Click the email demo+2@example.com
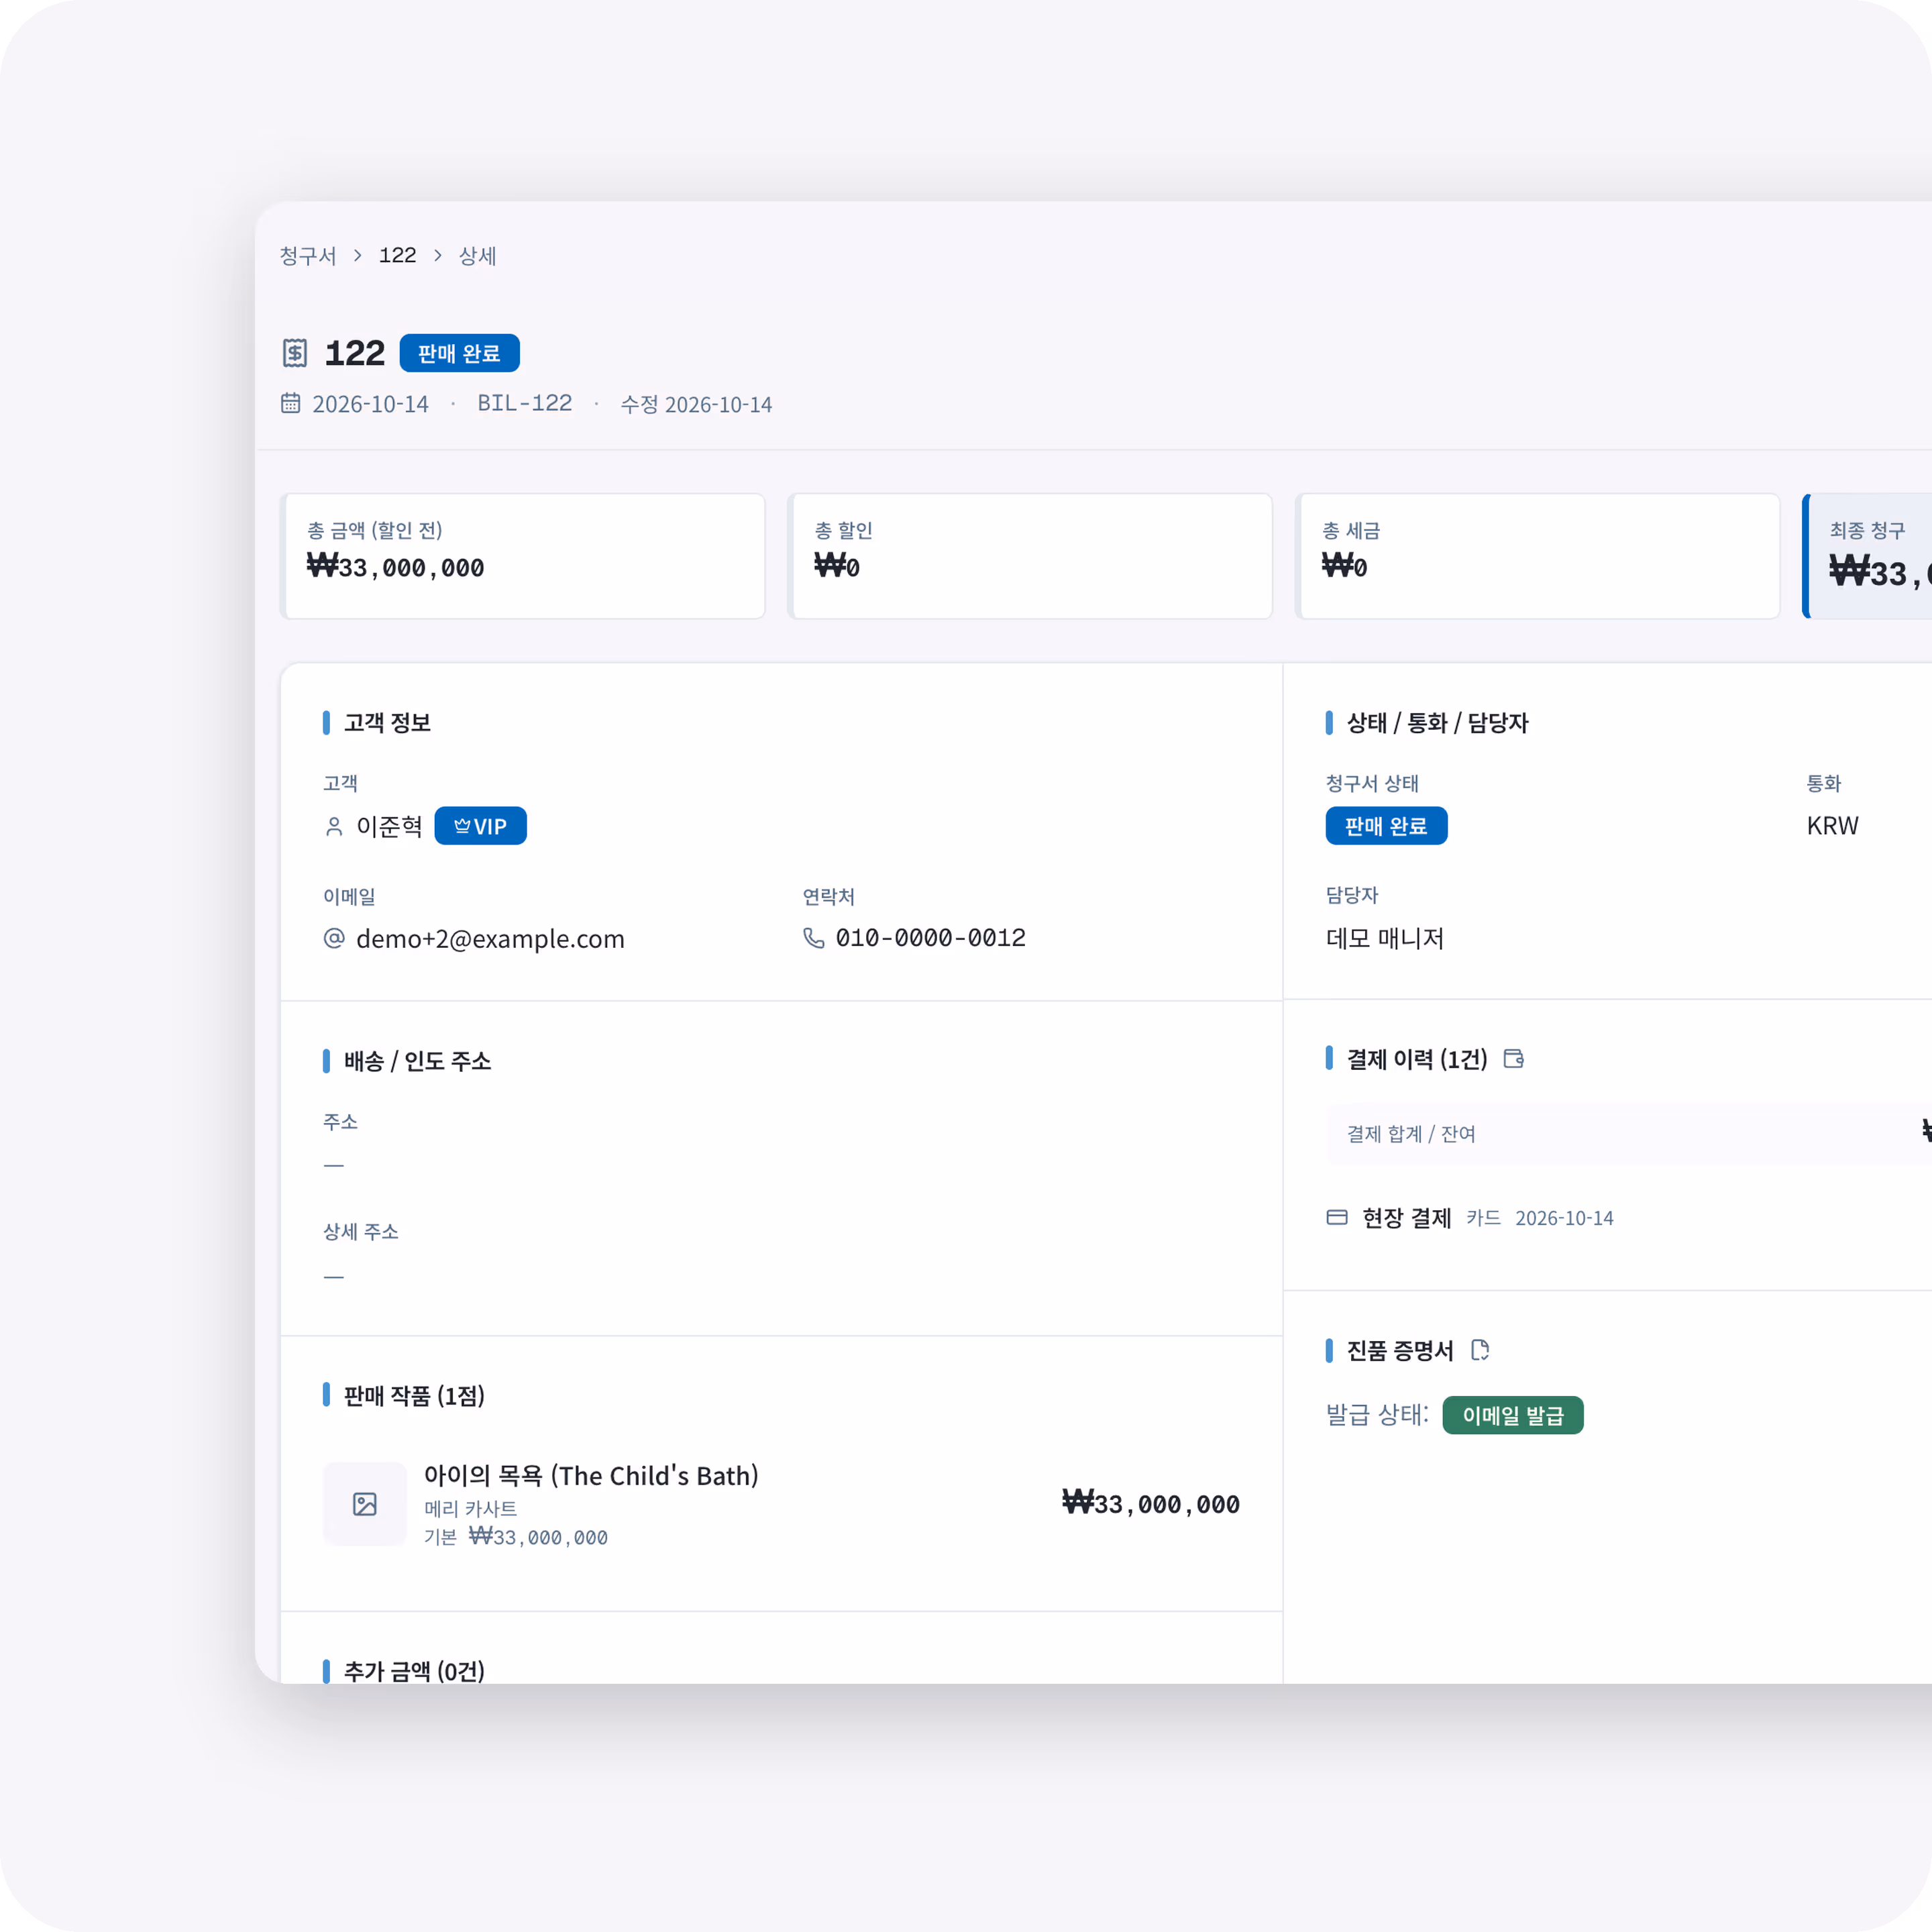 [x=490, y=939]
